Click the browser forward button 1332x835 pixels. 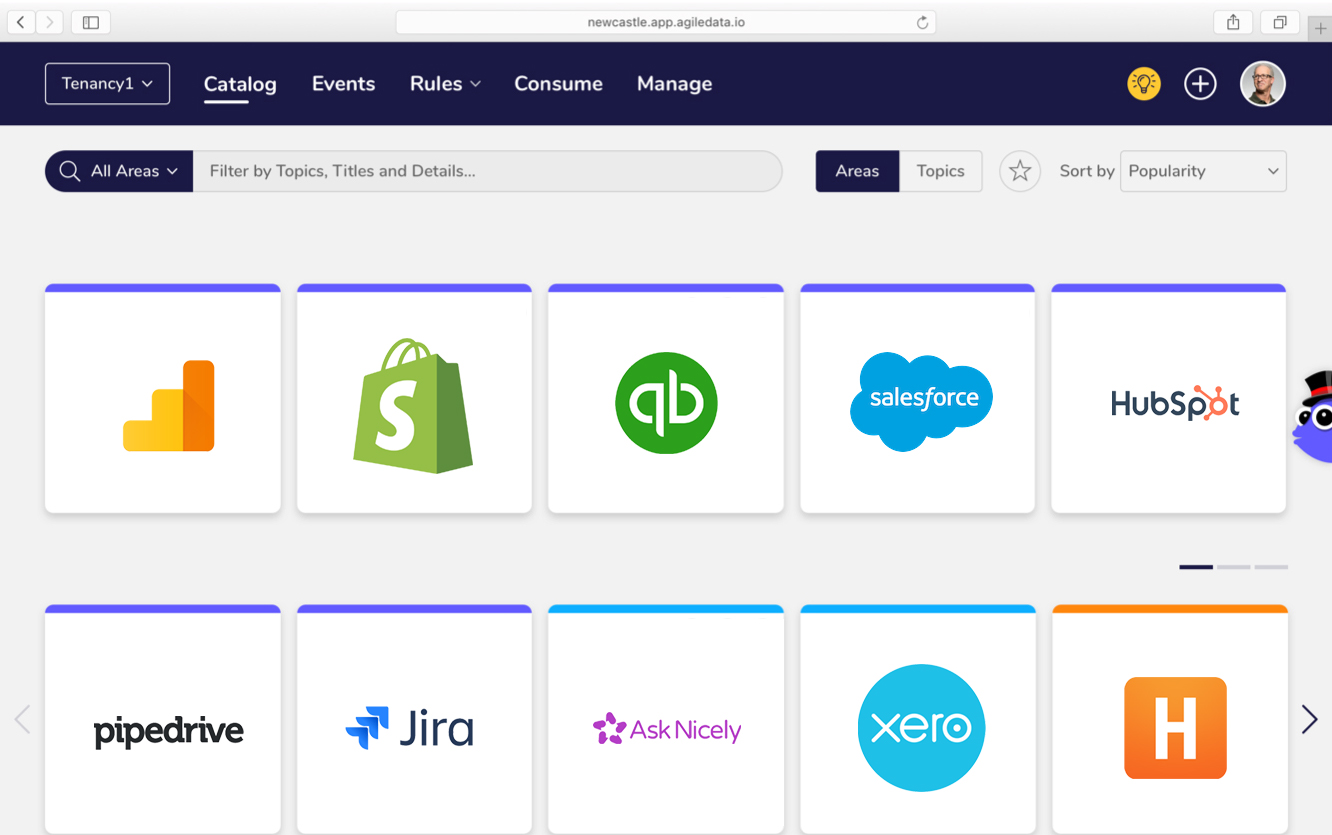pos(49,22)
